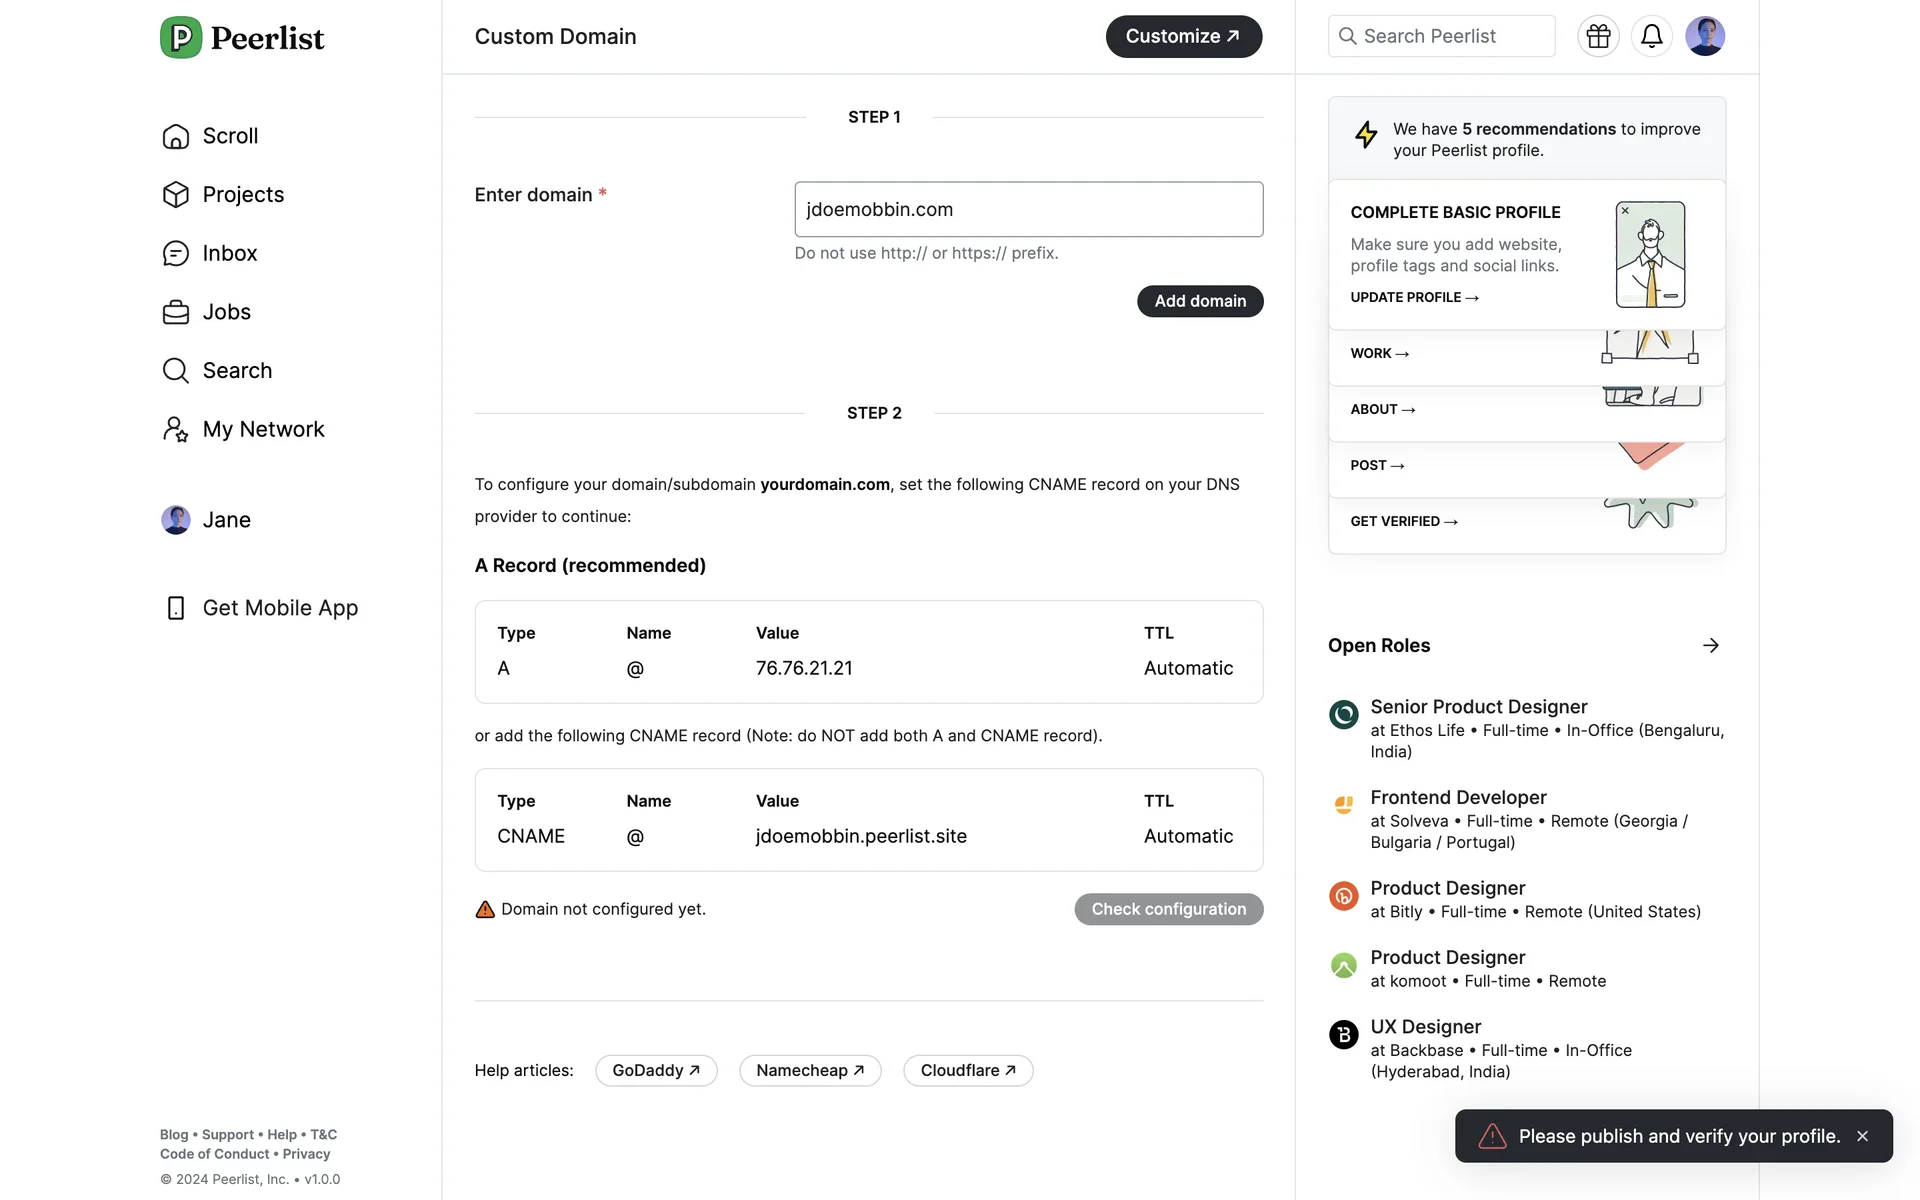Expand Open Roles with arrow icon

click(x=1710, y=646)
